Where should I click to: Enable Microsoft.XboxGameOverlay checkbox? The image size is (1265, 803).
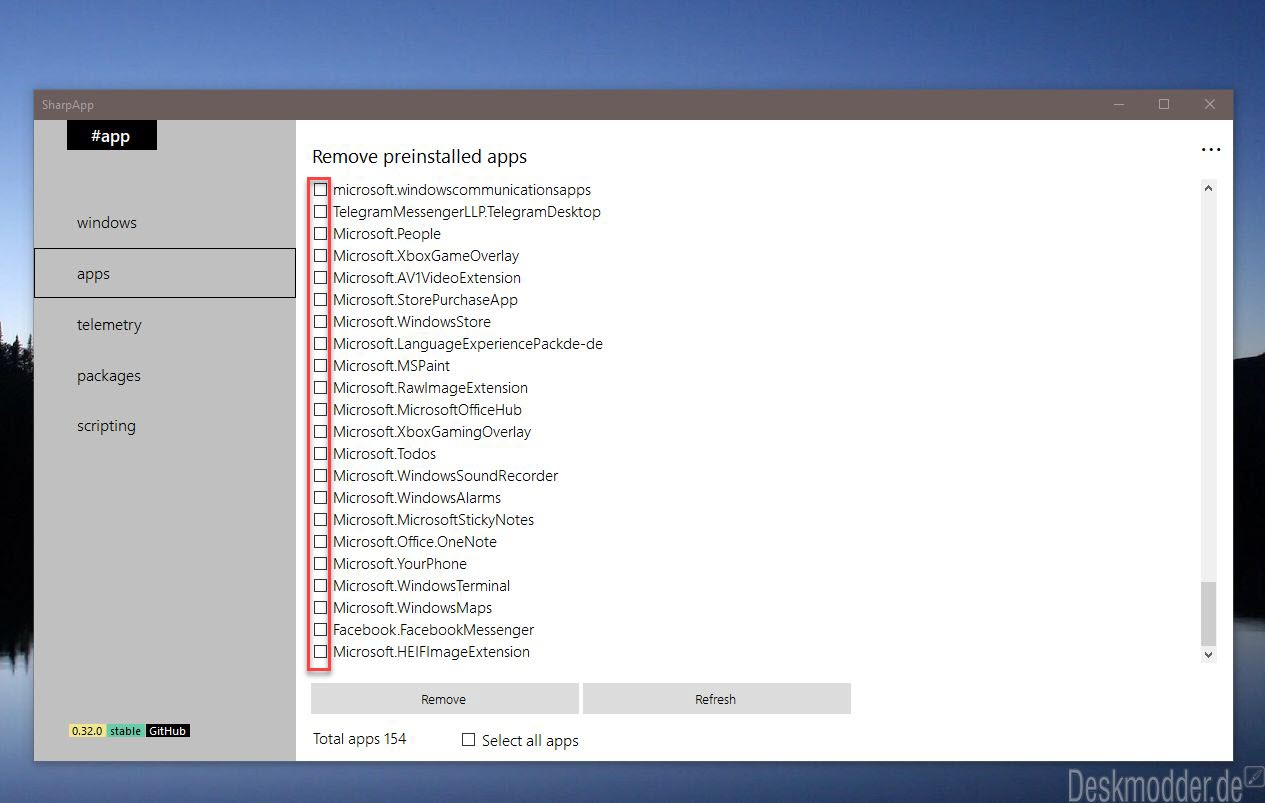pos(320,255)
